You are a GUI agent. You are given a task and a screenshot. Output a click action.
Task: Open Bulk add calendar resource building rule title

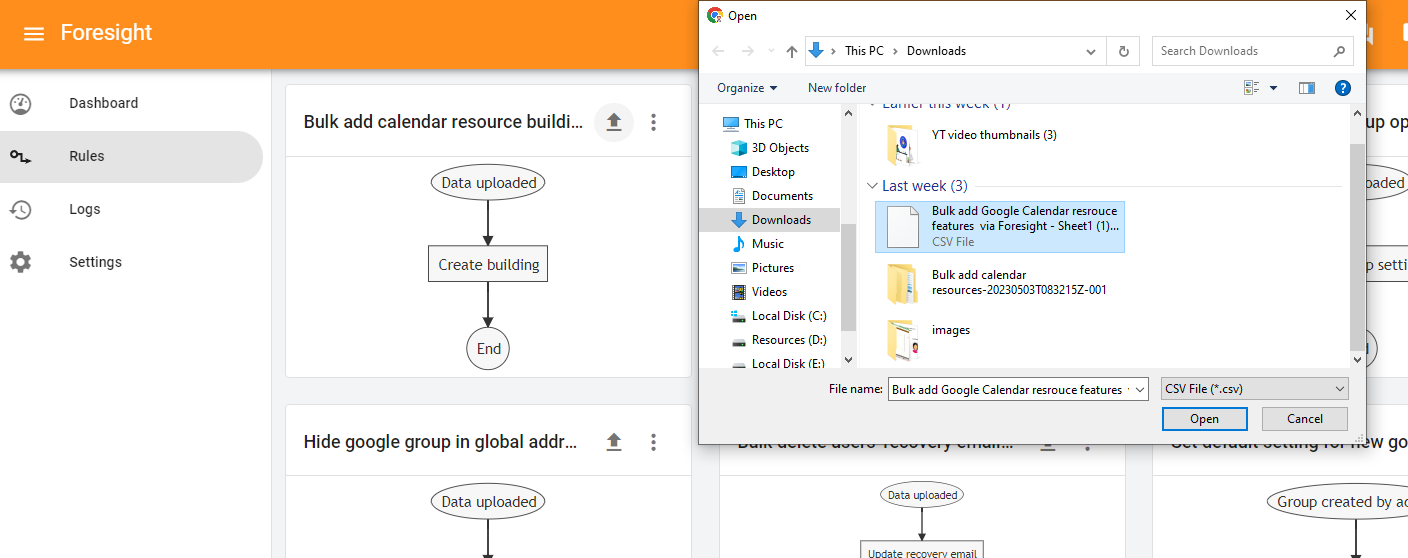(443, 122)
